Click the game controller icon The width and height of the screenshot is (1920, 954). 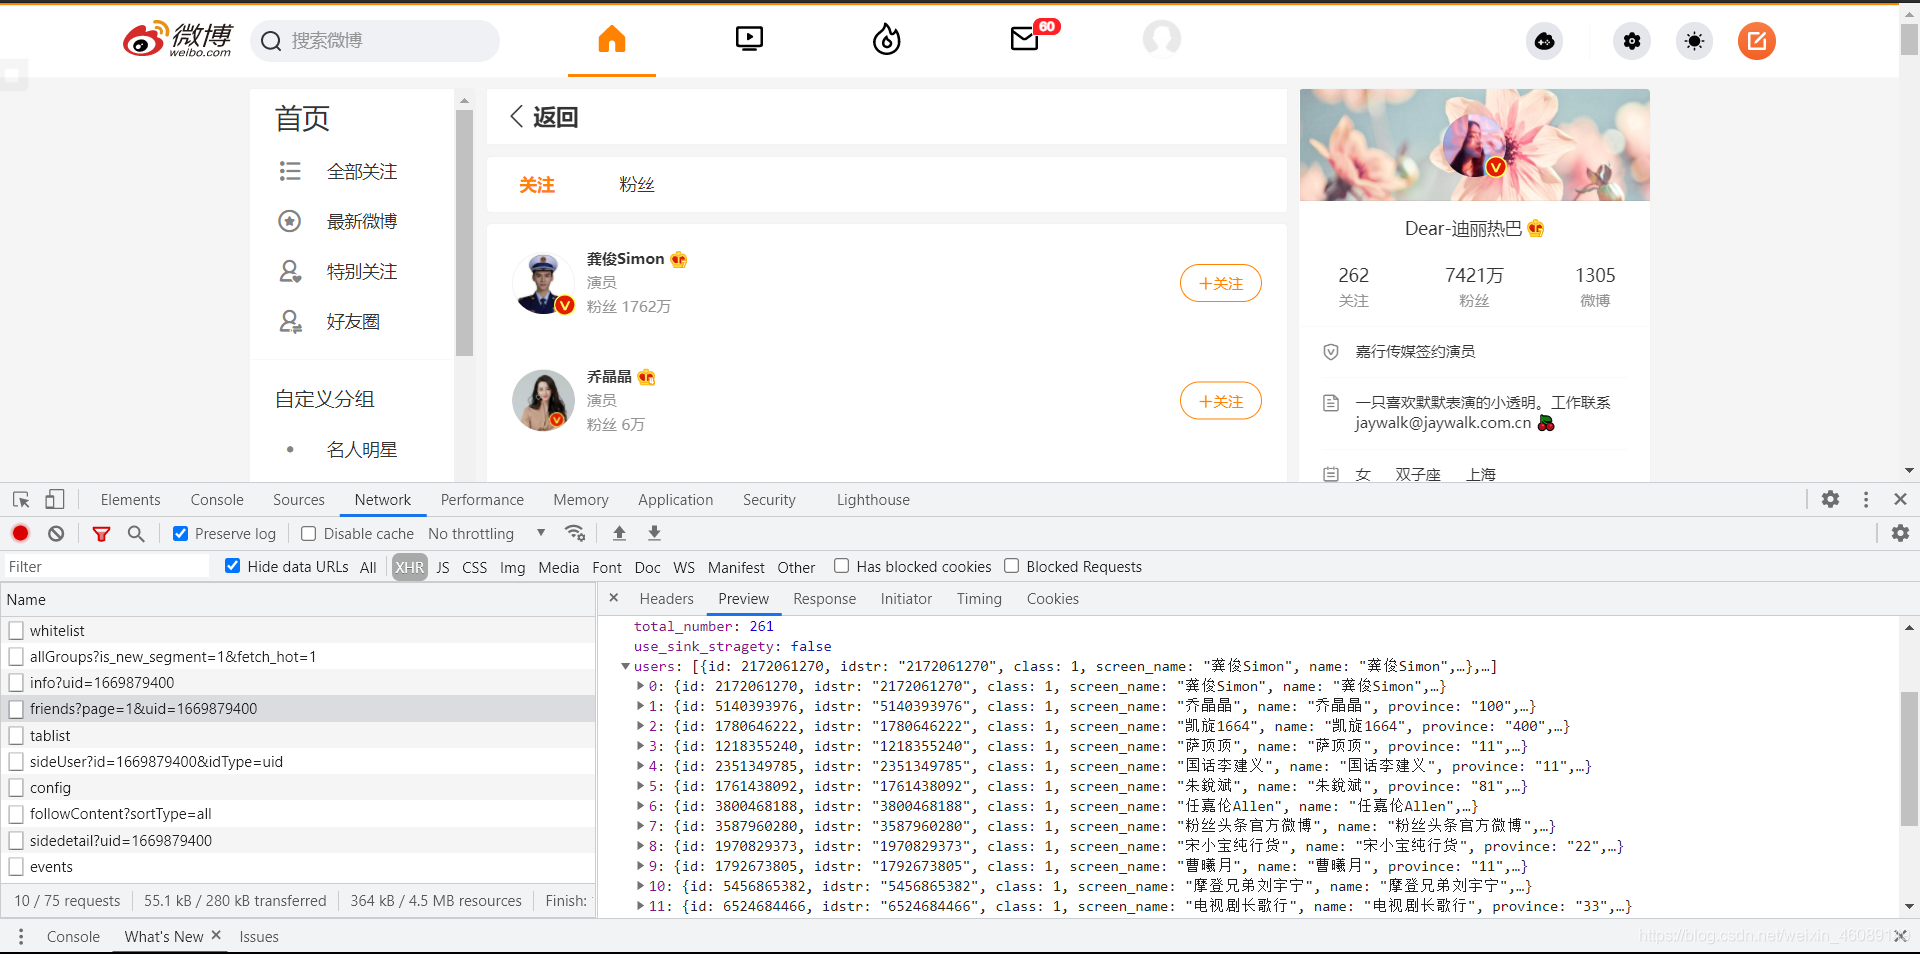[1545, 41]
